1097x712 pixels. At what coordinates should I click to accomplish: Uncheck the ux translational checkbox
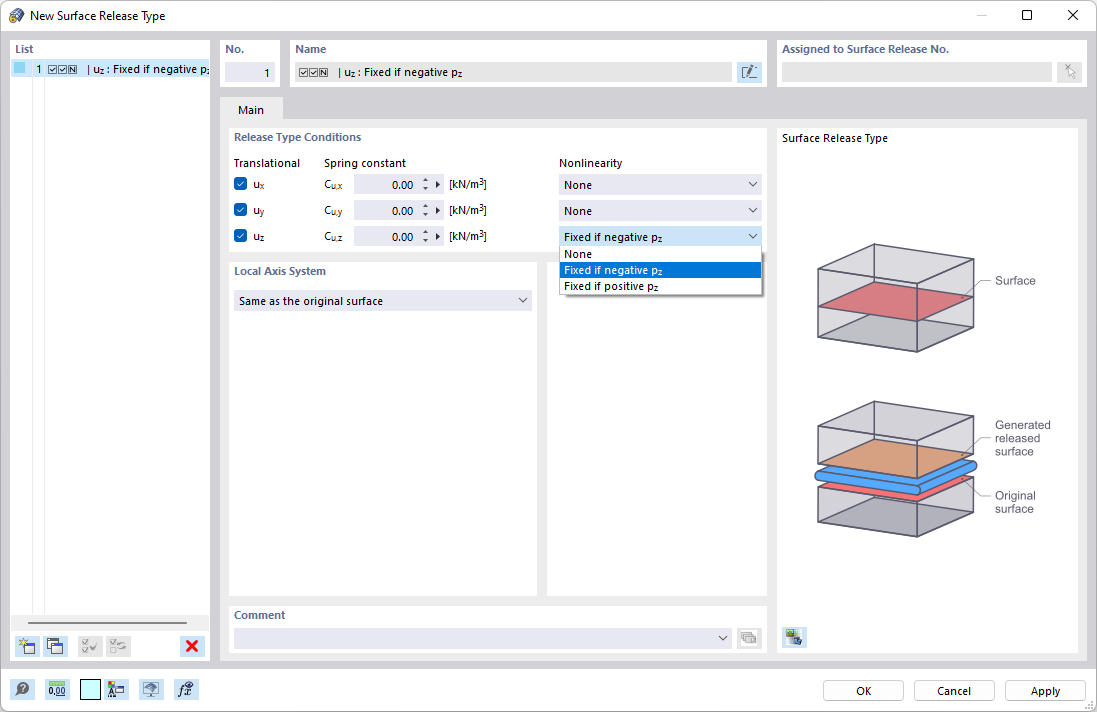click(x=241, y=184)
